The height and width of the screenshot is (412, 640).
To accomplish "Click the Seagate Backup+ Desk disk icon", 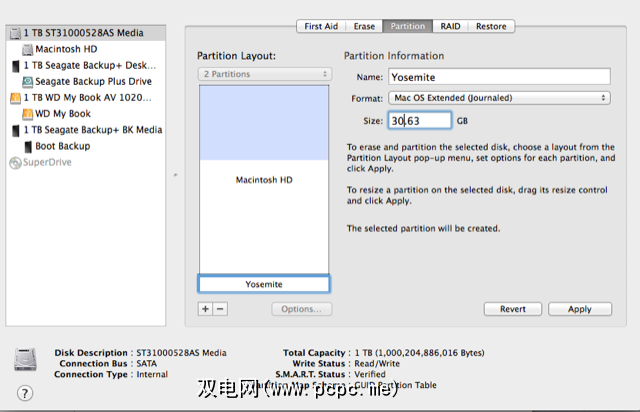I will [16, 66].
